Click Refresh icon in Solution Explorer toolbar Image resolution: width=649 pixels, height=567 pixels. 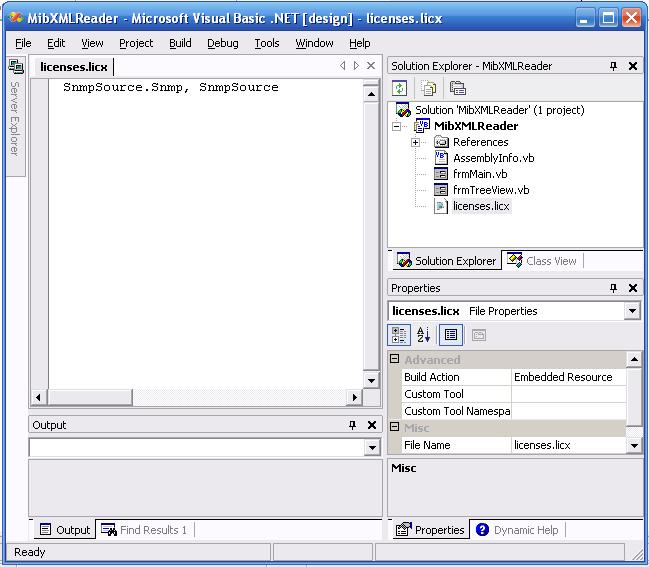[x=399, y=88]
